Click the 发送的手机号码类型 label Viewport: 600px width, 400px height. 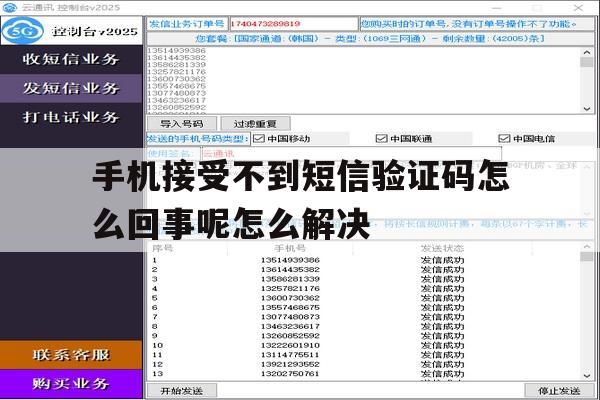point(198,139)
